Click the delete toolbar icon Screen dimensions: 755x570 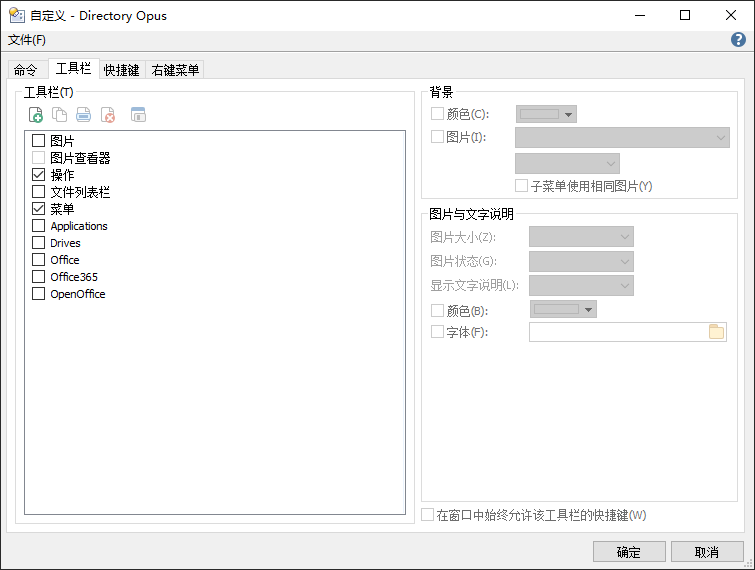pyautogui.click(x=108, y=115)
